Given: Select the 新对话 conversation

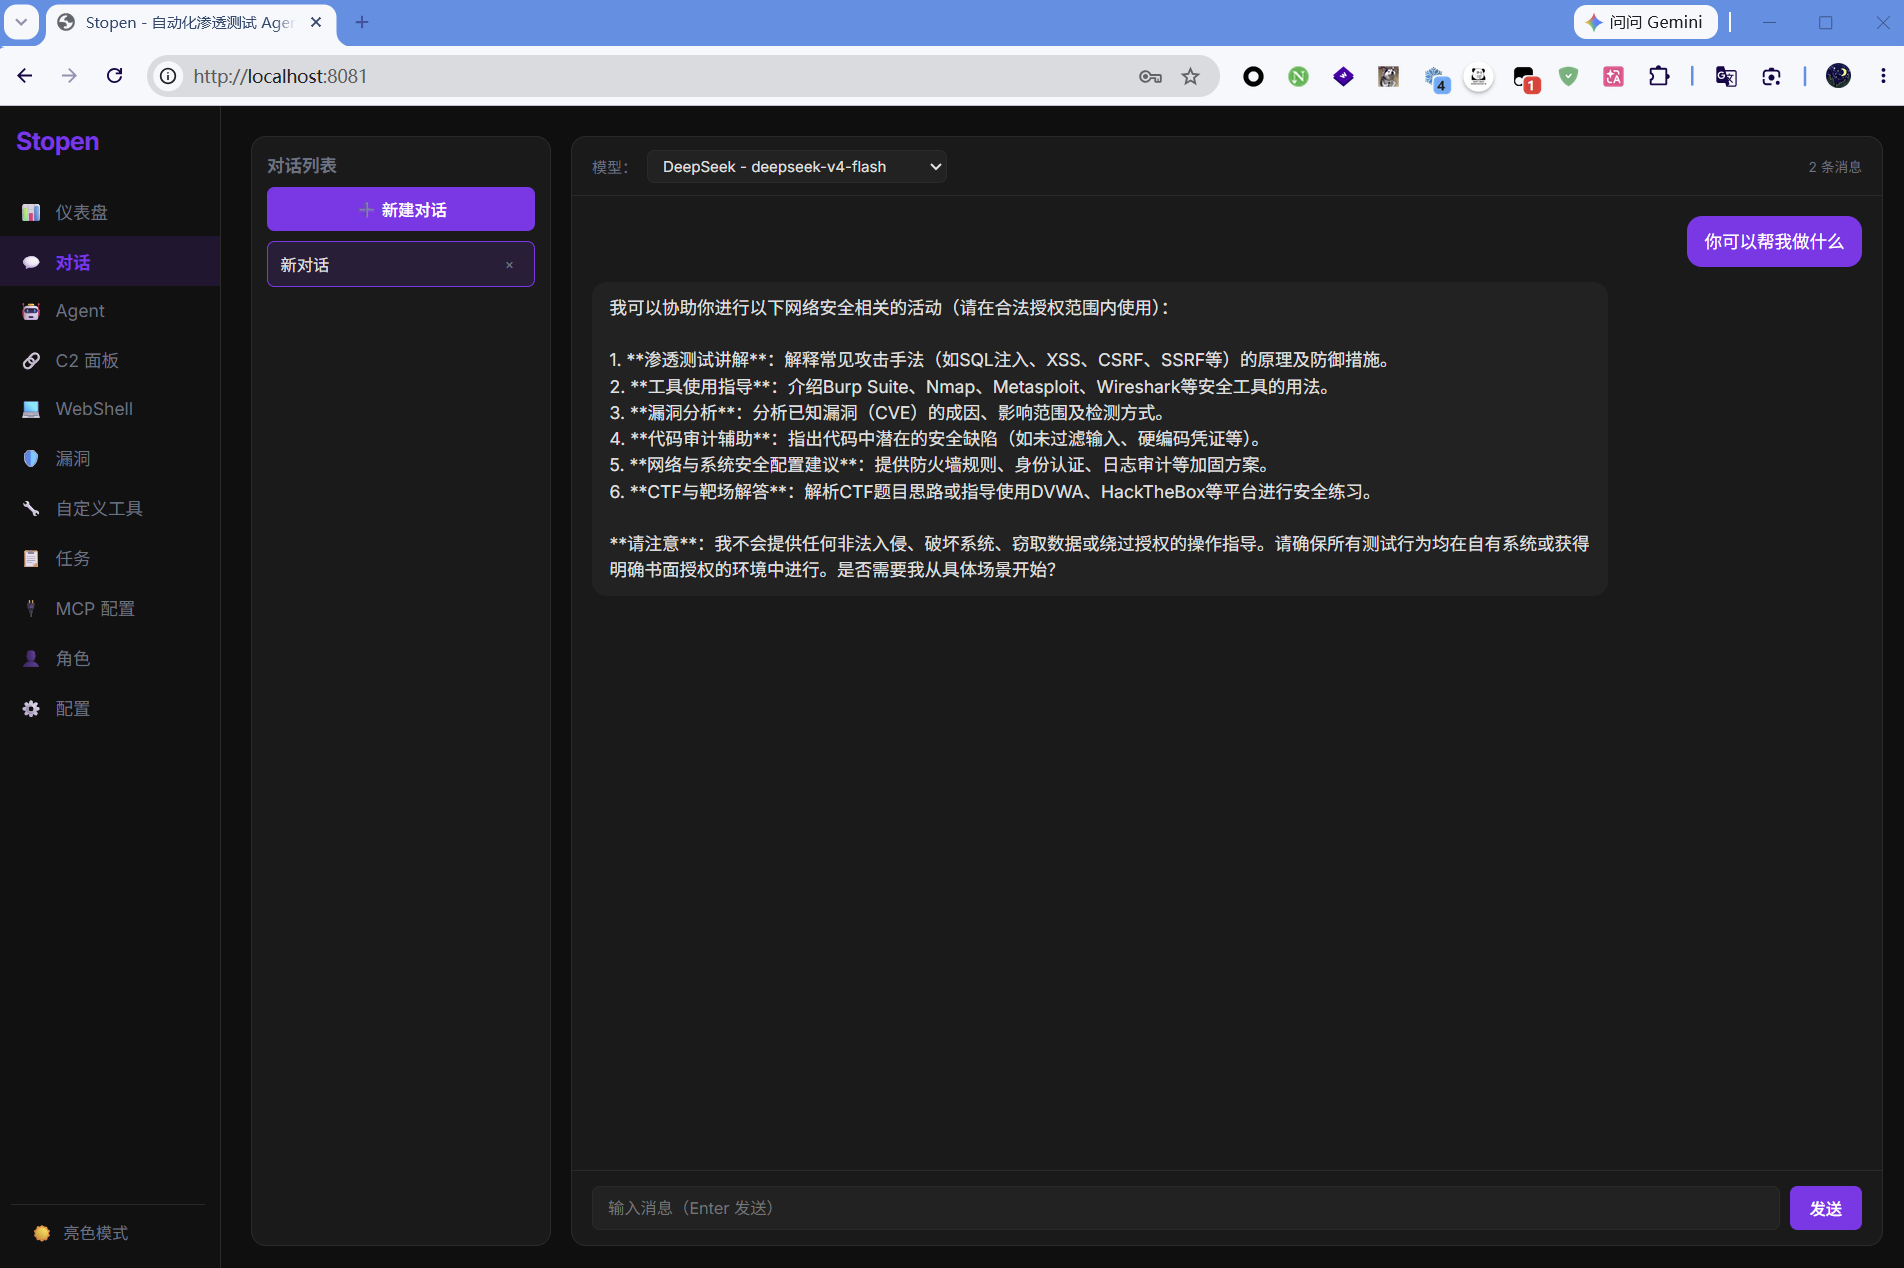Looking at the screenshot, I should (x=401, y=264).
